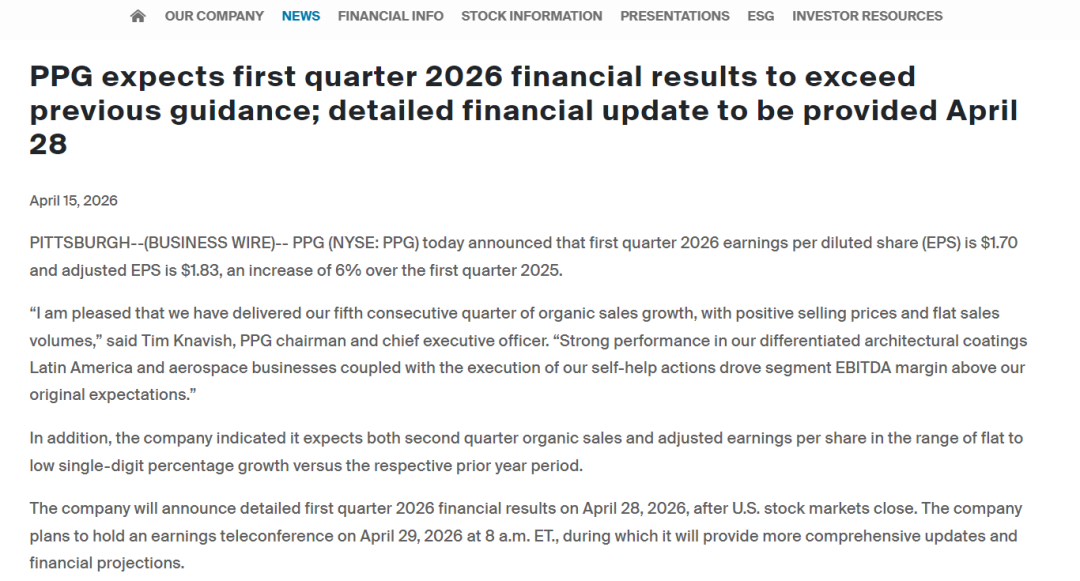The width and height of the screenshot is (1080, 581).
Task: Go to Stock Information section
Action: pyautogui.click(x=531, y=16)
